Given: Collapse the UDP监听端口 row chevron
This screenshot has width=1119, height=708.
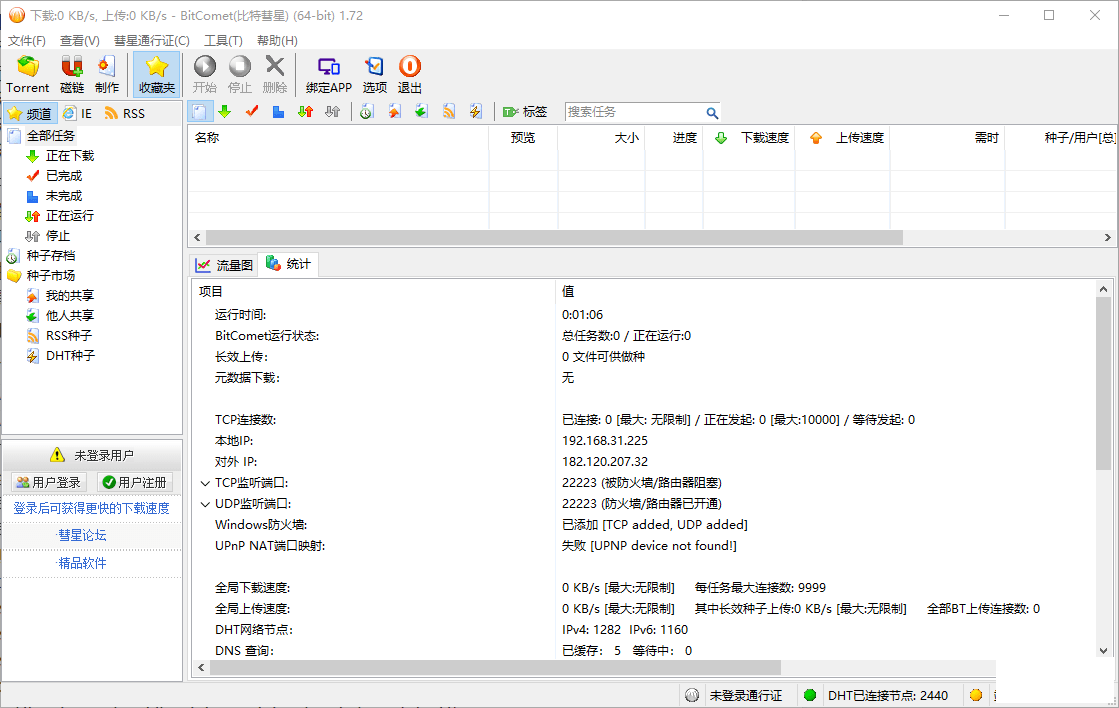Looking at the screenshot, I should pyautogui.click(x=206, y=505).
